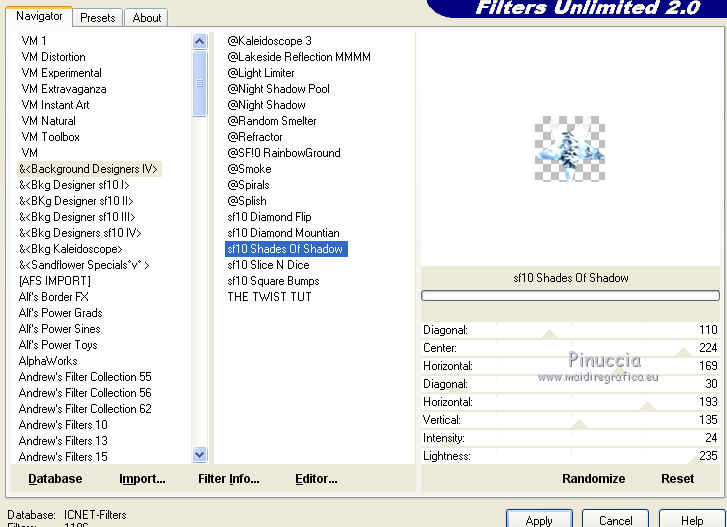727x527 pixels.
Task: Click the filter preview thumbnail
Action: click(x=570, y=148)
